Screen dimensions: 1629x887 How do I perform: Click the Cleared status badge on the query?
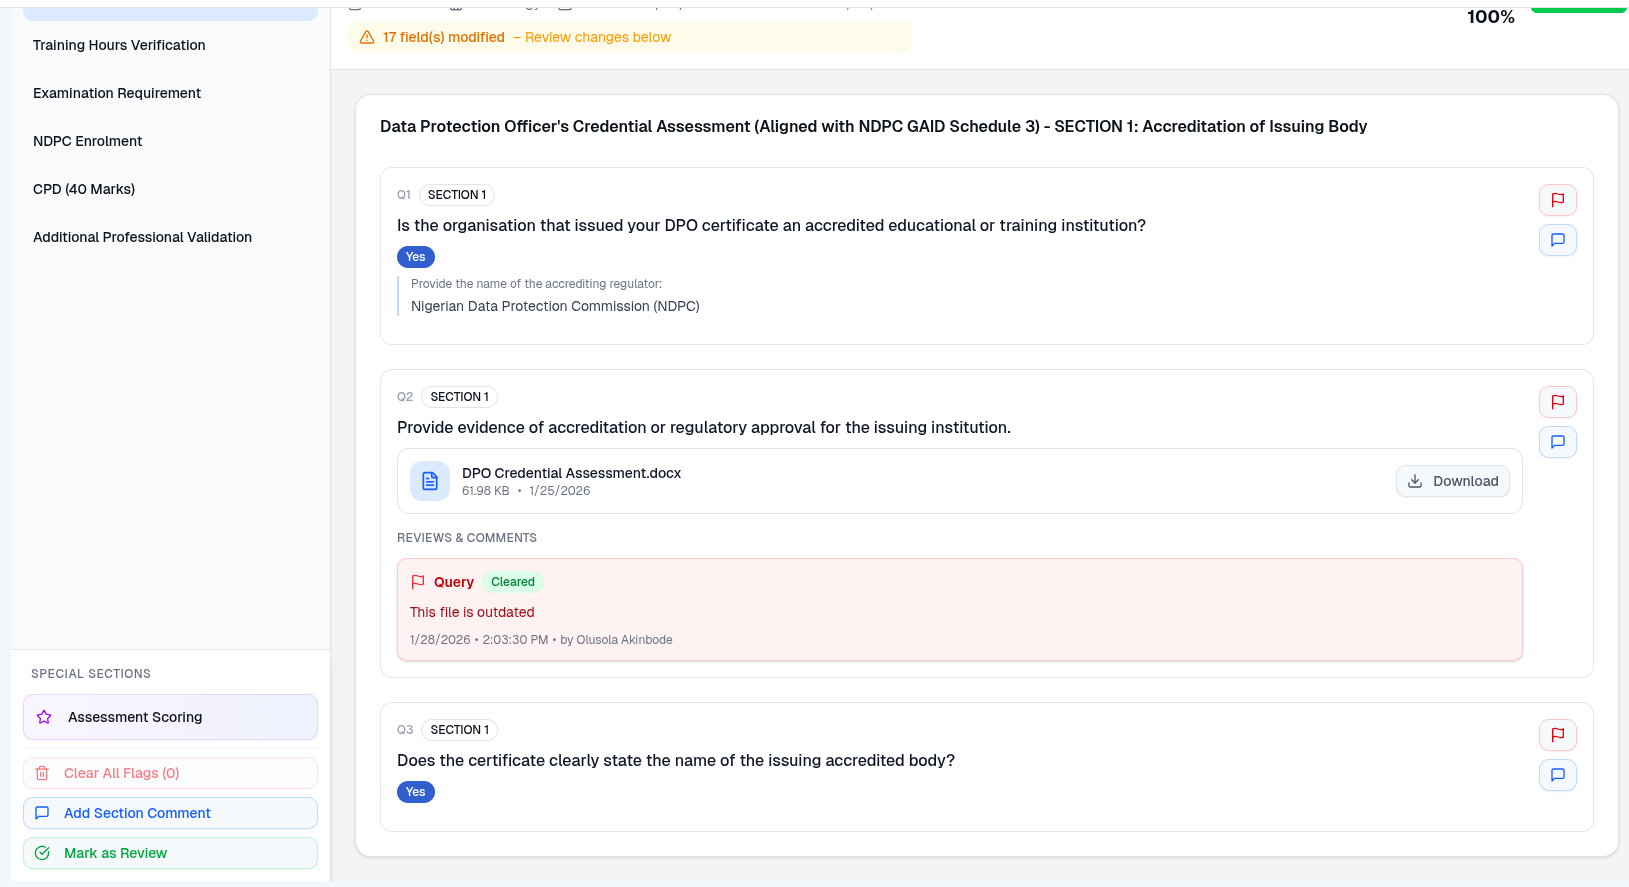(x=512, y=582)
